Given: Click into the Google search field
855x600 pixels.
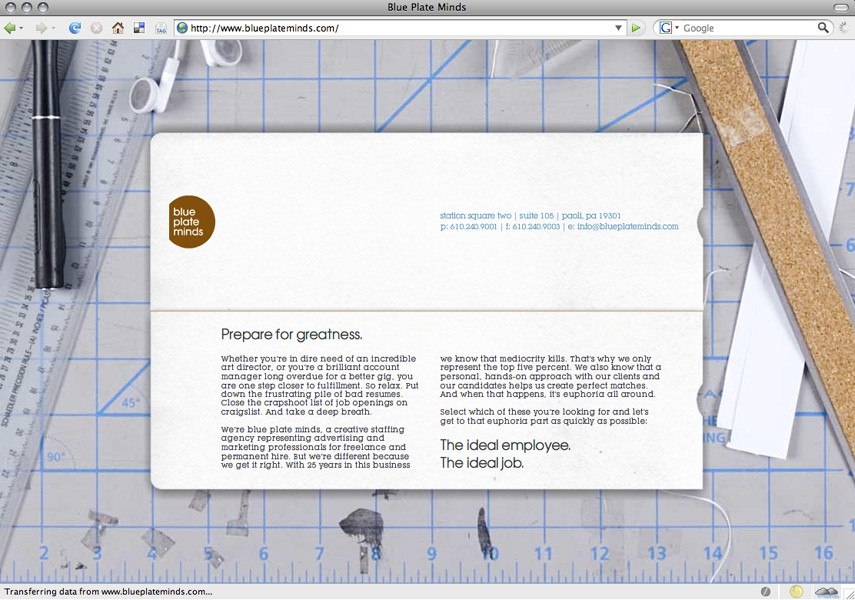Looking at the screenshot, I should [749, 28].
